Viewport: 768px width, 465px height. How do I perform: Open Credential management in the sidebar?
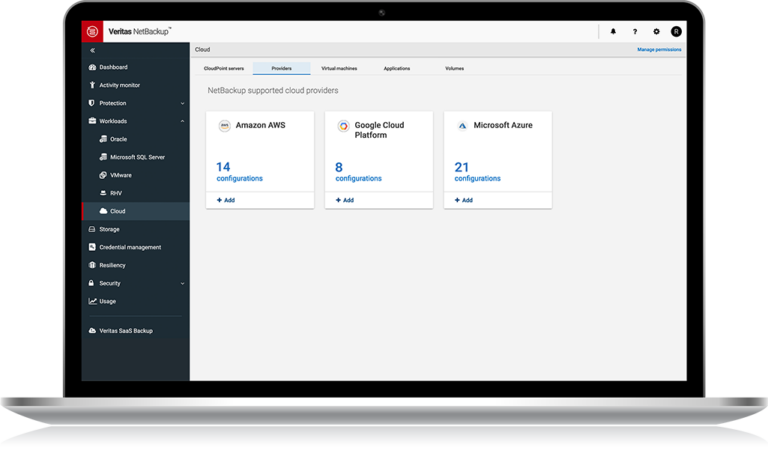pos(130,247)
